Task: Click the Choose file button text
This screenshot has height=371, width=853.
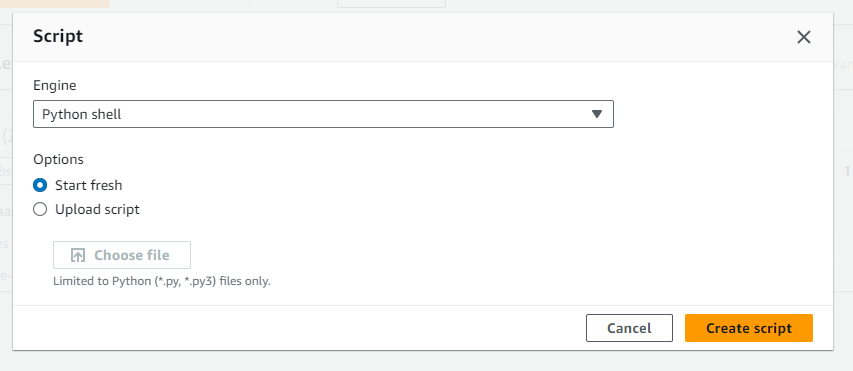Action: [x=132, y=255]
